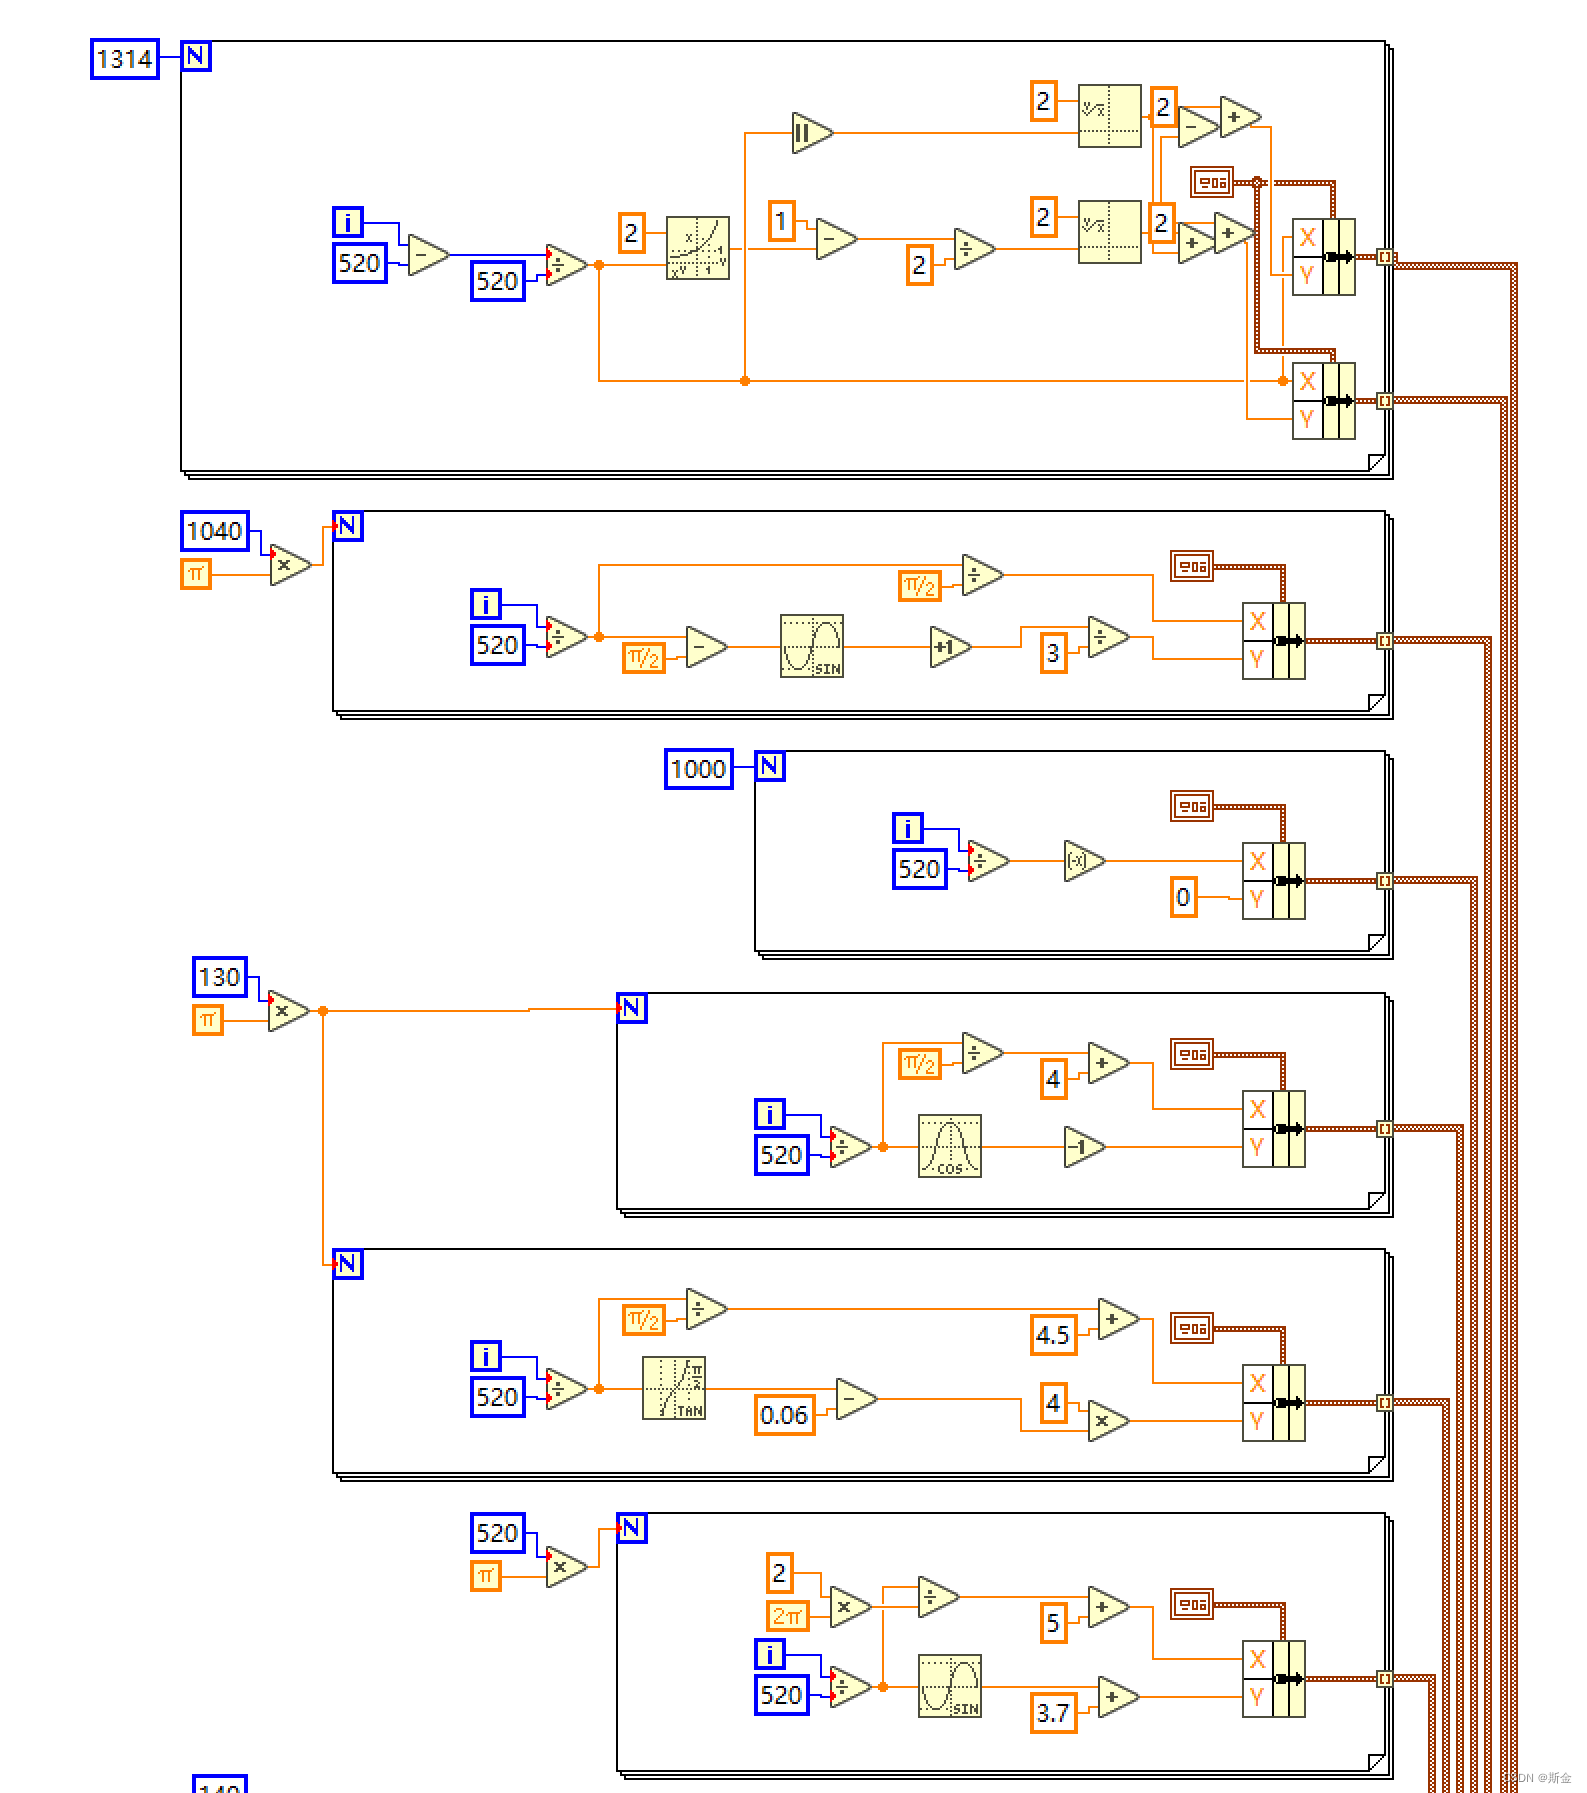Screen dimensions: 1587x1793
Task: Select the constant 2 wired to the power-of-x node
Action: tap(631, 233)
